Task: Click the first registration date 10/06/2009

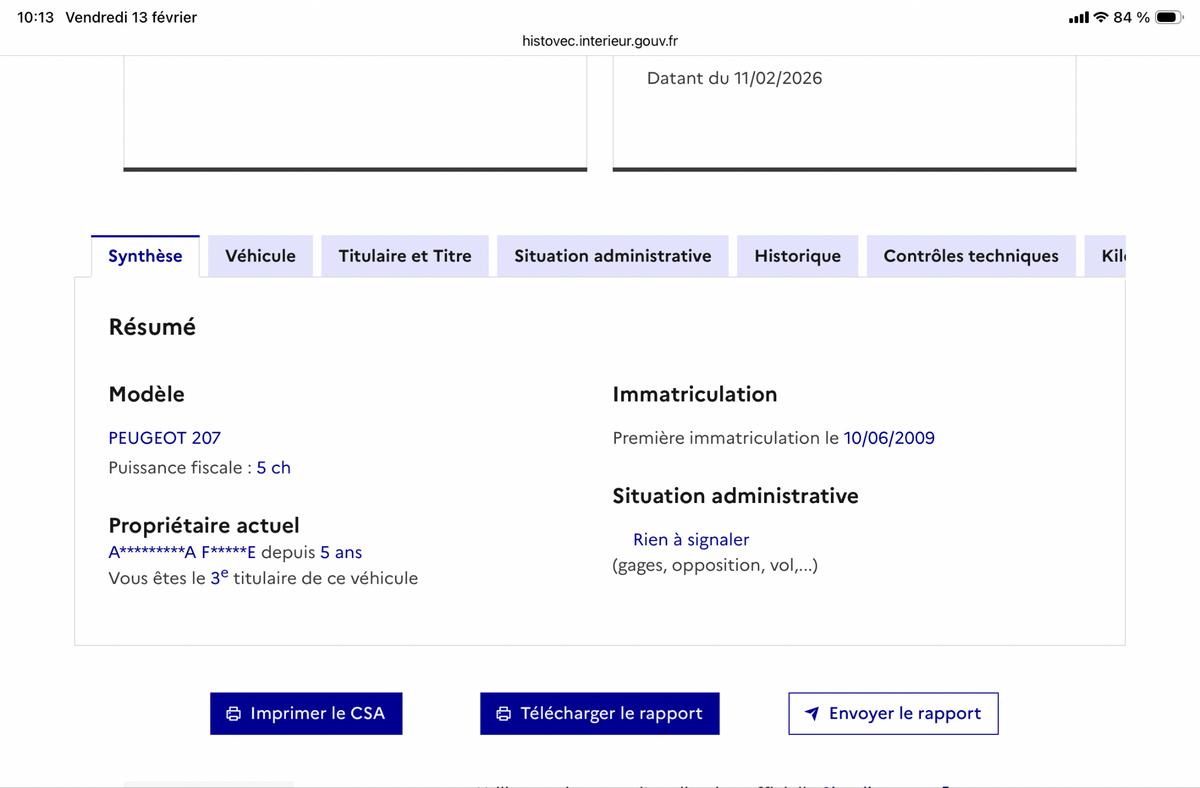Action: click(x=889, y=438)
